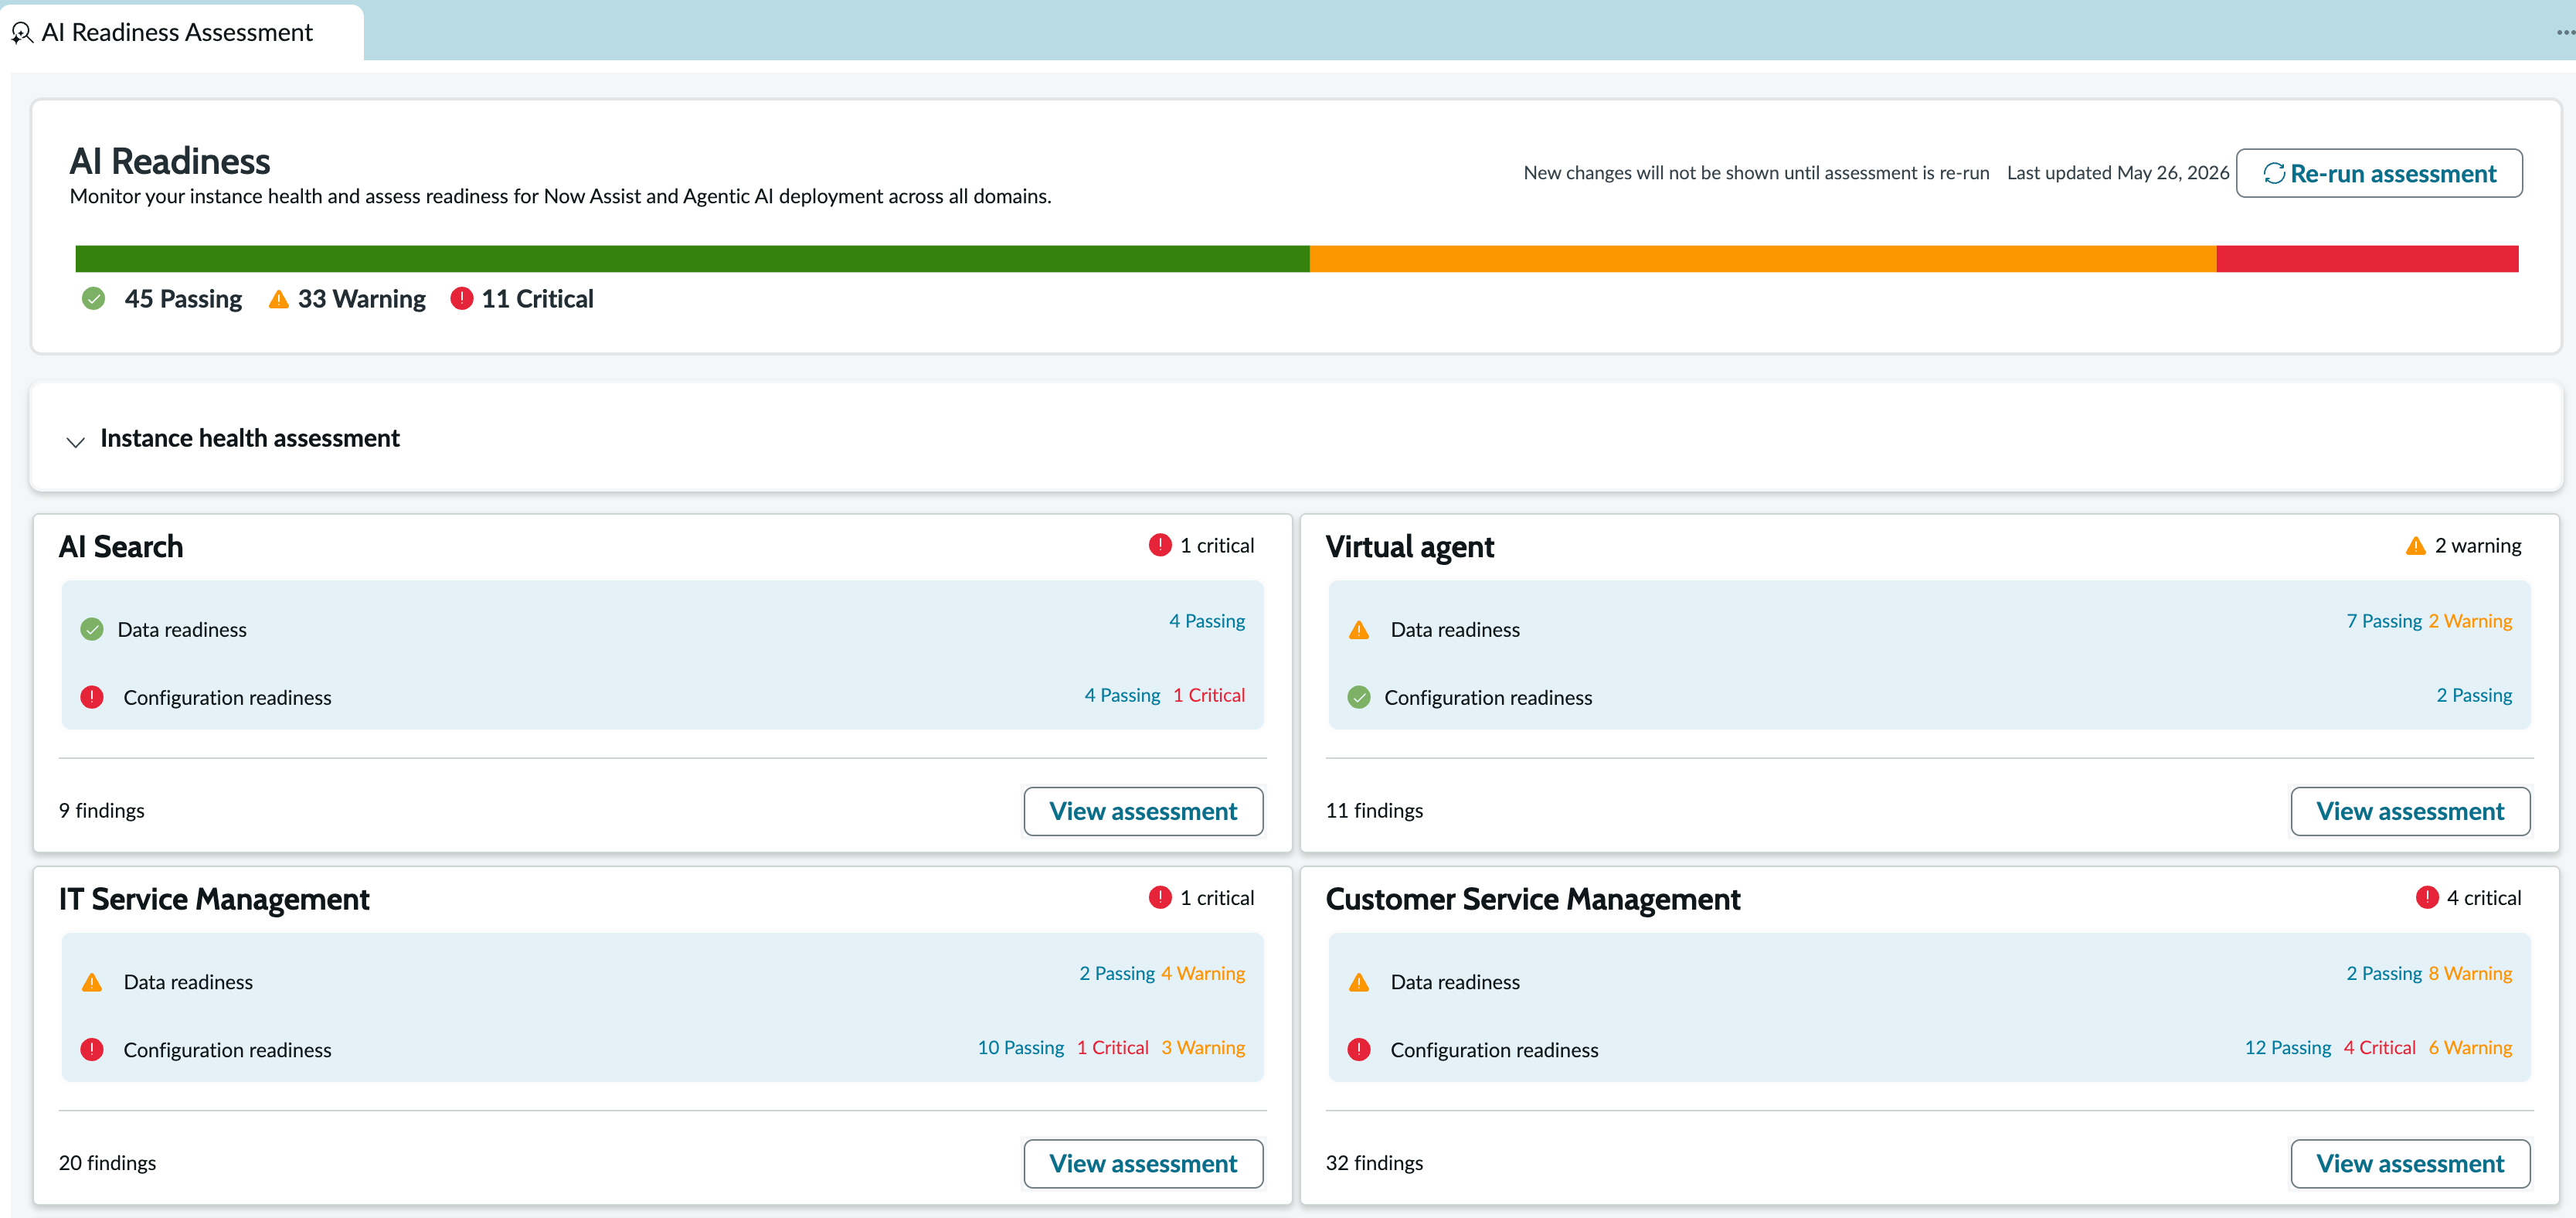Click the 2 warning label in Virtual agent

click(2478, 545)
